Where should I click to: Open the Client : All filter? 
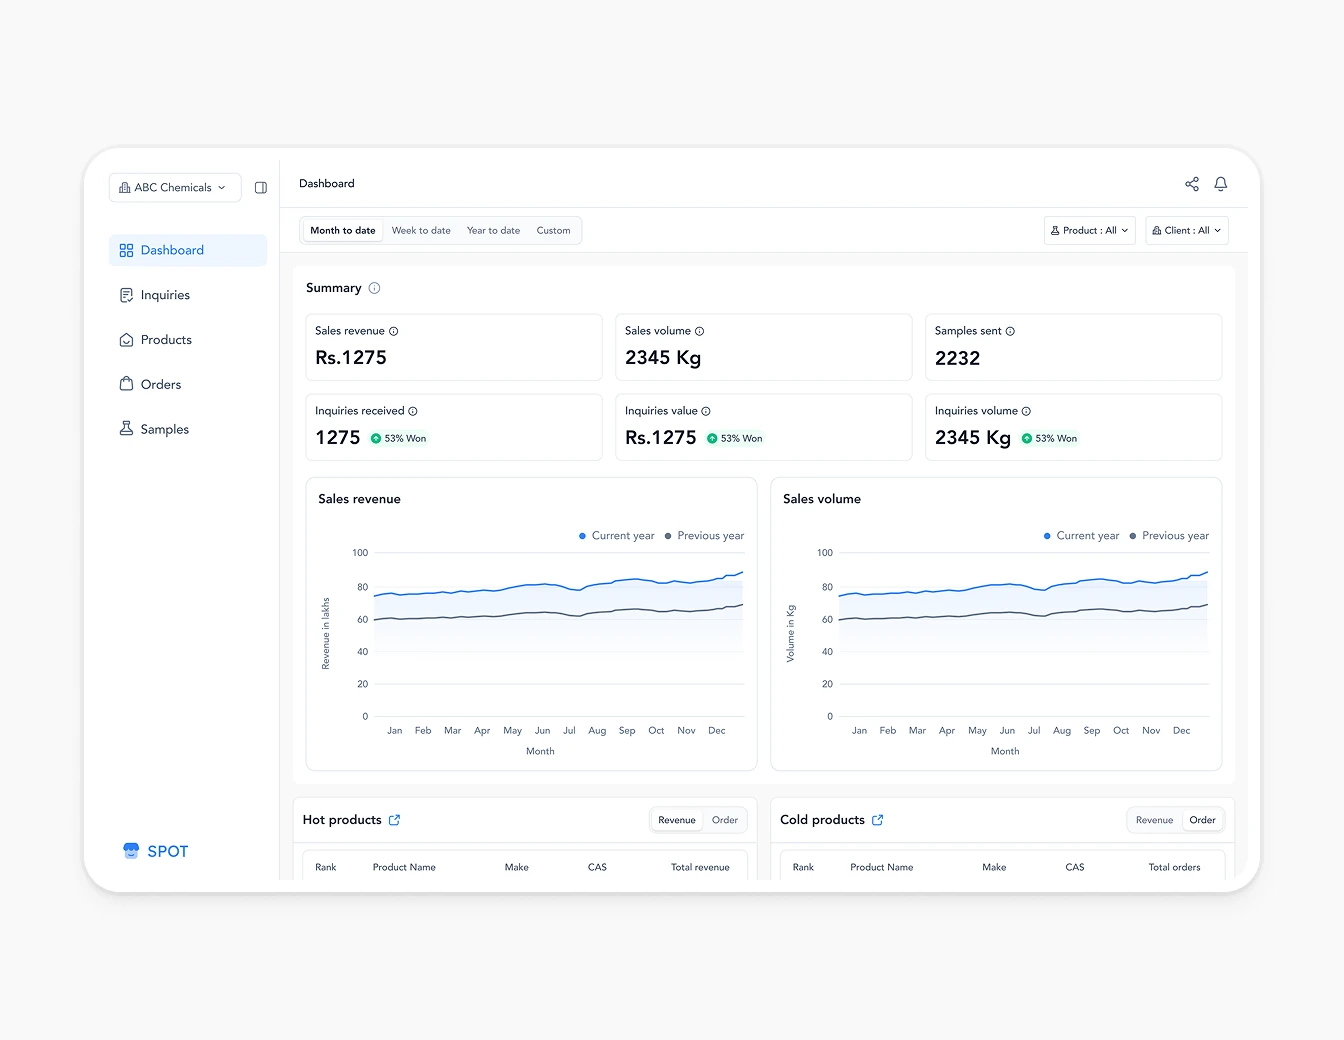pyautogui.click(x=1186, y=230)
